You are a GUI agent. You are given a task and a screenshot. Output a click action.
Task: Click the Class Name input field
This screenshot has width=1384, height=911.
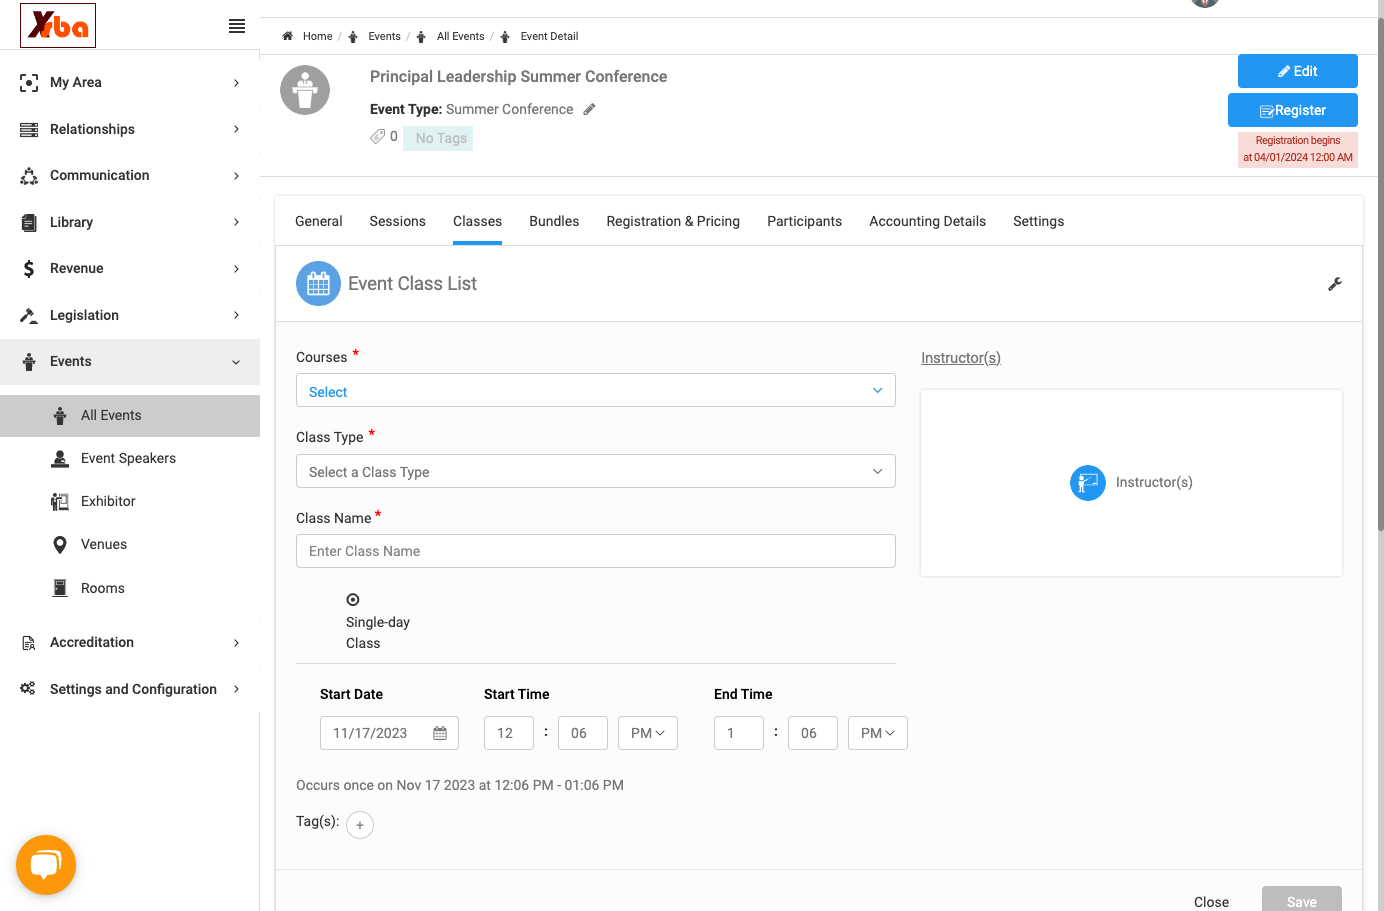tap(596, 551)
